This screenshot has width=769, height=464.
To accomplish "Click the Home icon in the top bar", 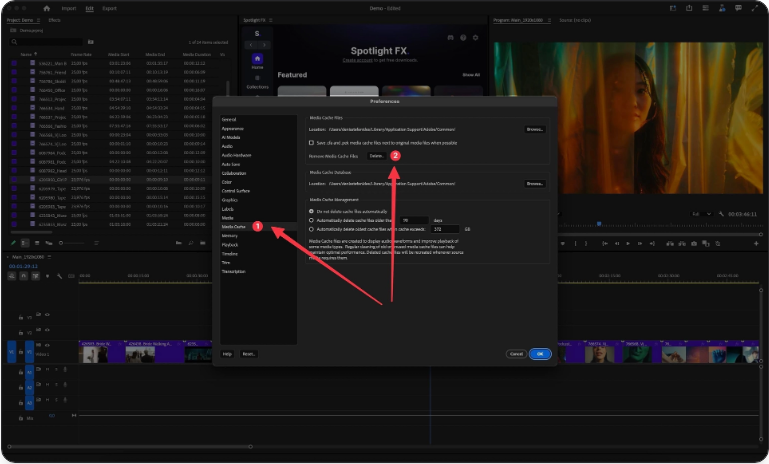I will click(47, 8).
